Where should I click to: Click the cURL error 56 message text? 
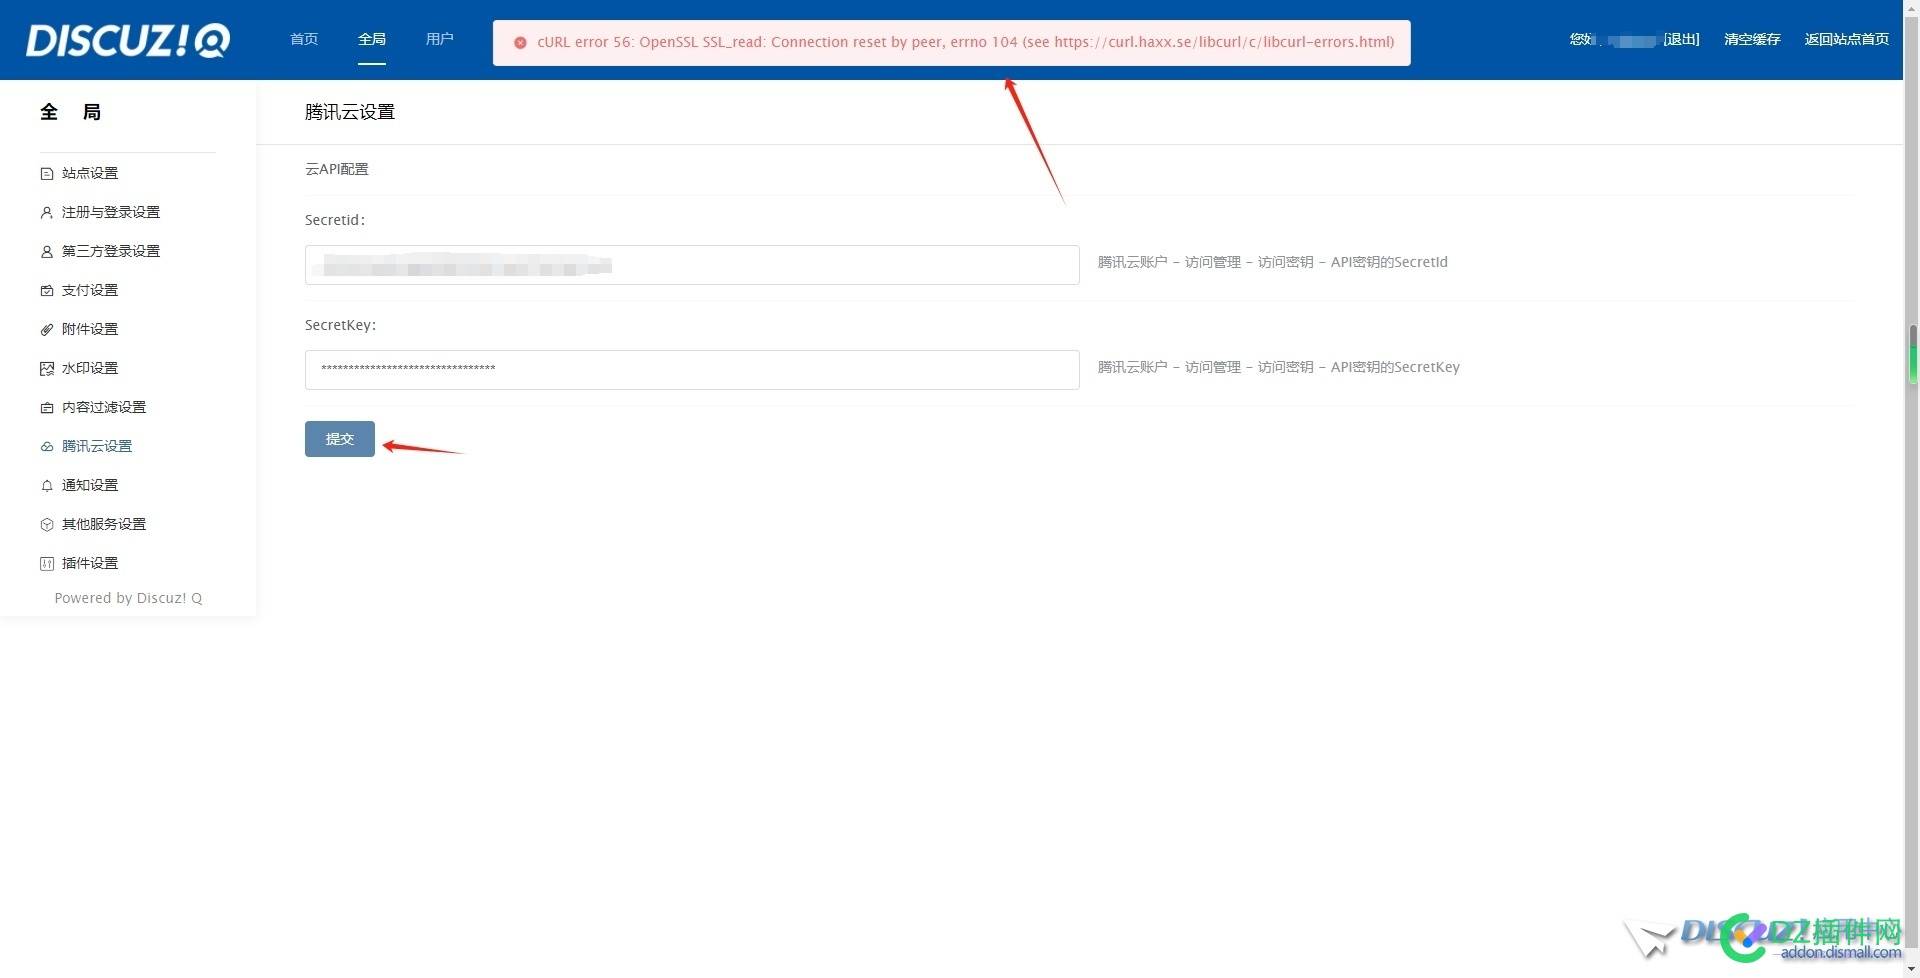pos(965,42)
